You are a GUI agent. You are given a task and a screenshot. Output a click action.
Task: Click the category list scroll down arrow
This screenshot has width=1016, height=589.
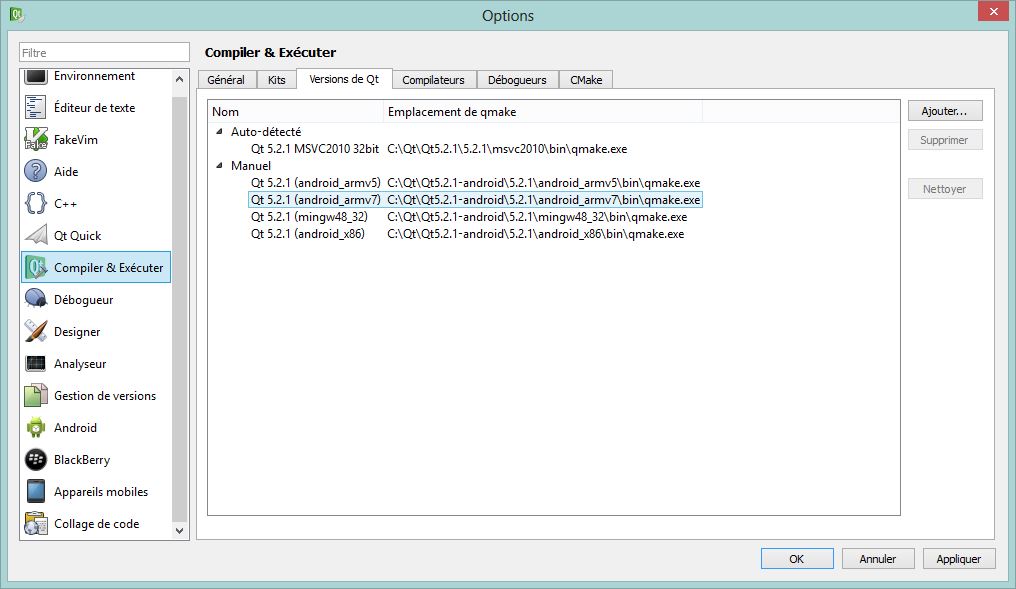pyautogui.click(x=179, y=531)
